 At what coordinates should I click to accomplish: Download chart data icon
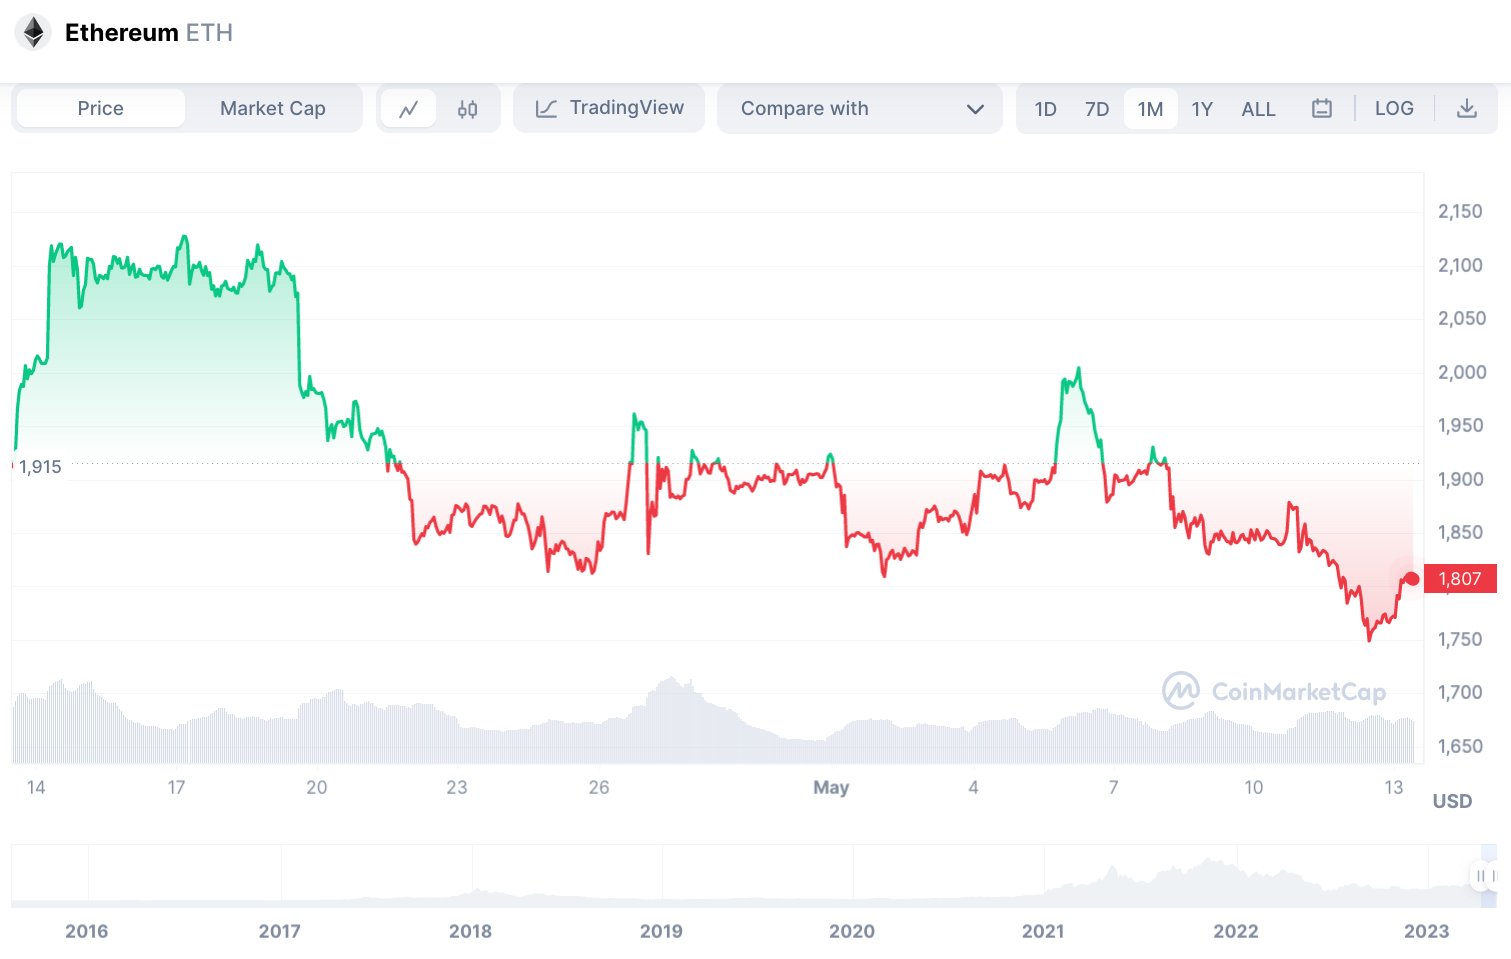(1466, 109)
